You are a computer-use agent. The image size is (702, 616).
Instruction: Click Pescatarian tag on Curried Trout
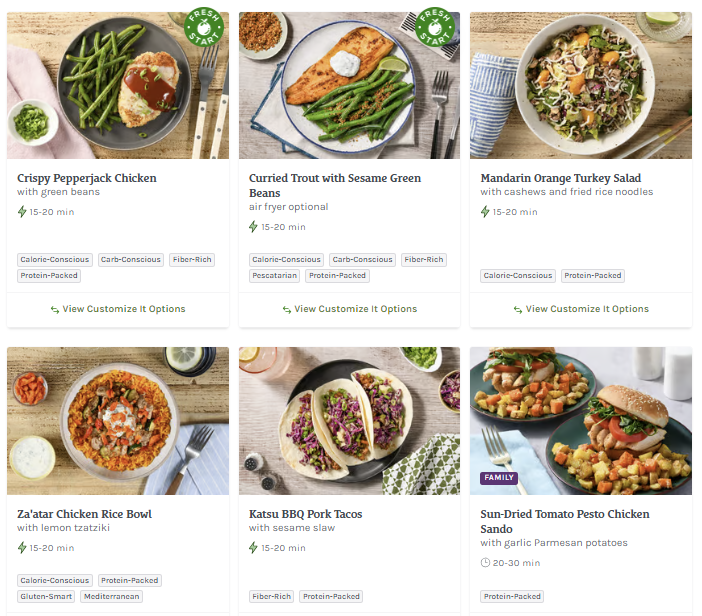tap(275, 276)
